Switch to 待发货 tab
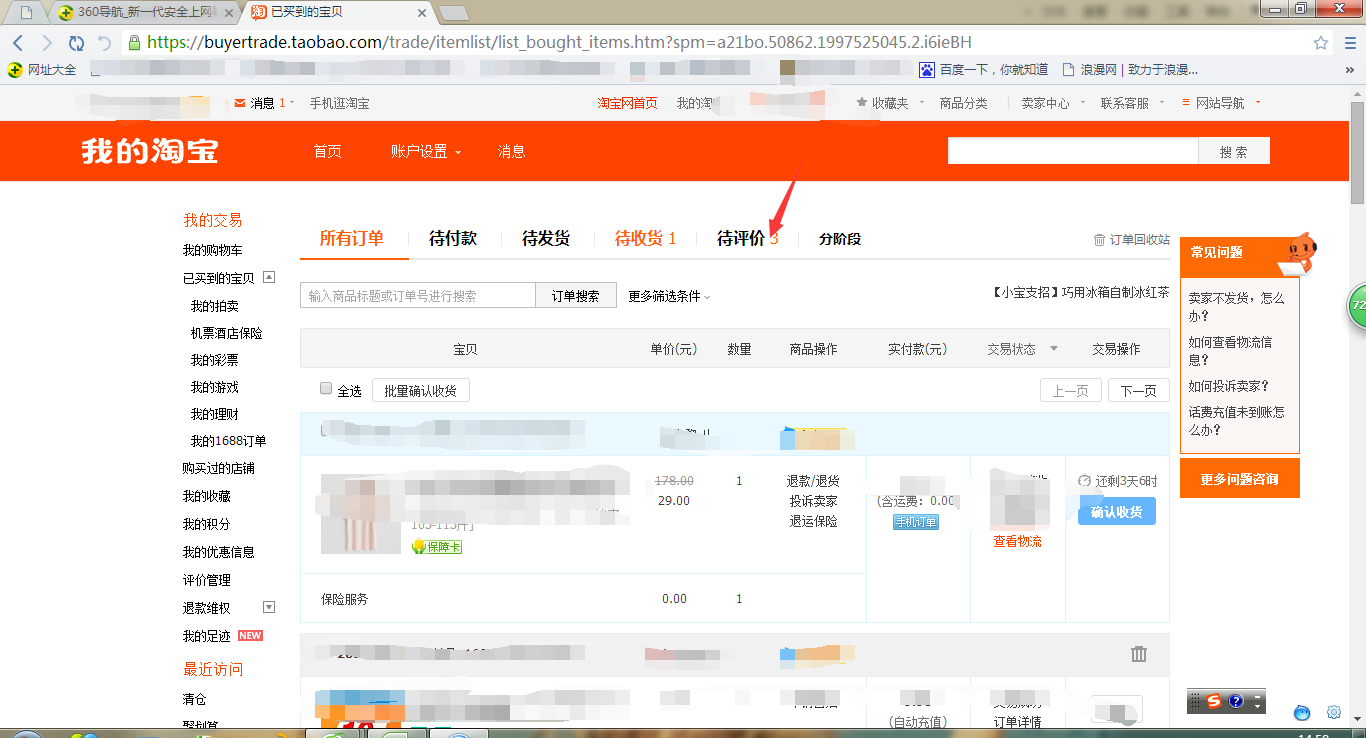The width and height of the screenshot is (1366, 738). [x=546, y=238]
